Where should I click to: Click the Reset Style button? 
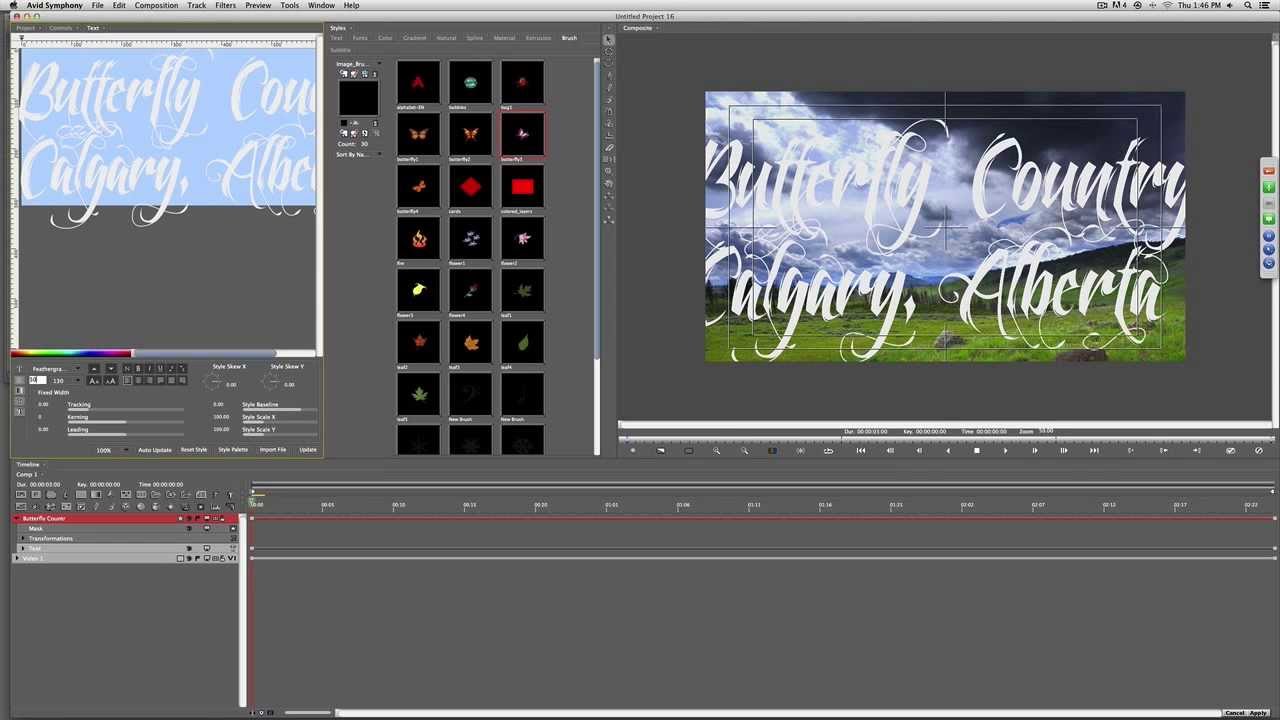(x=194, y=450)
